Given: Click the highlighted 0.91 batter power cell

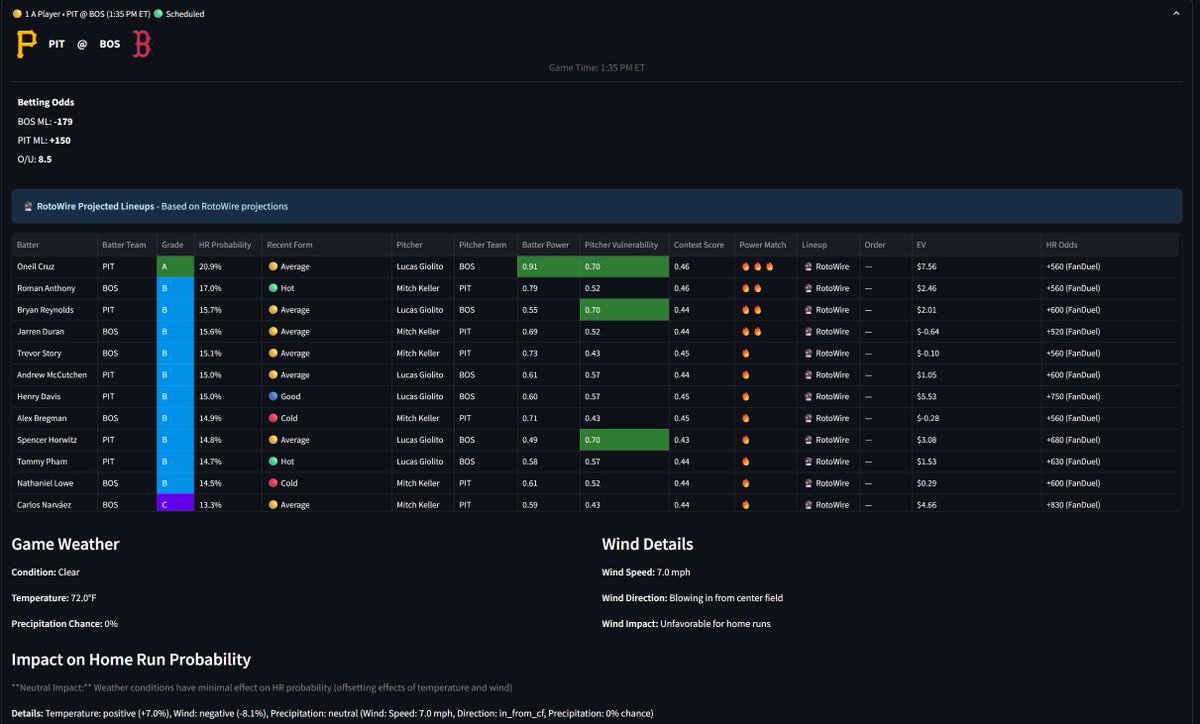Looking at the screenshot, I should coord(547,267).
